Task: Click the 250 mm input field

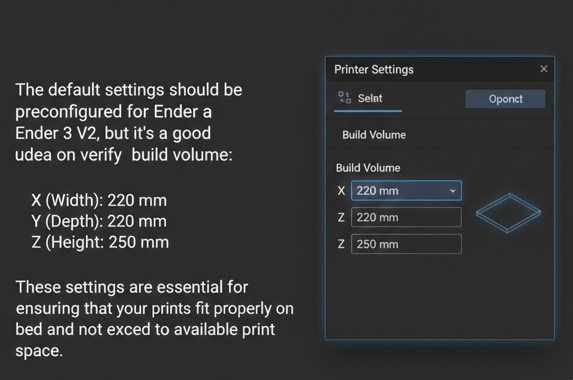Action: pyautogui.click(x=406, y=244)
